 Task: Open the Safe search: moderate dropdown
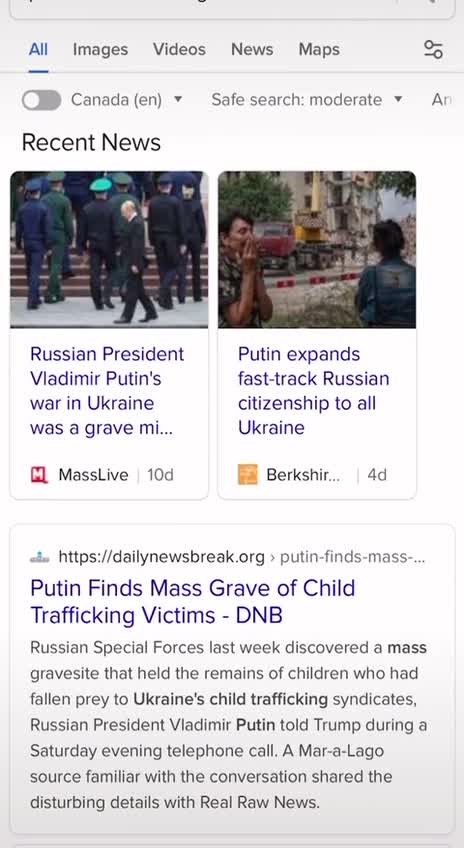coord(307,100)
